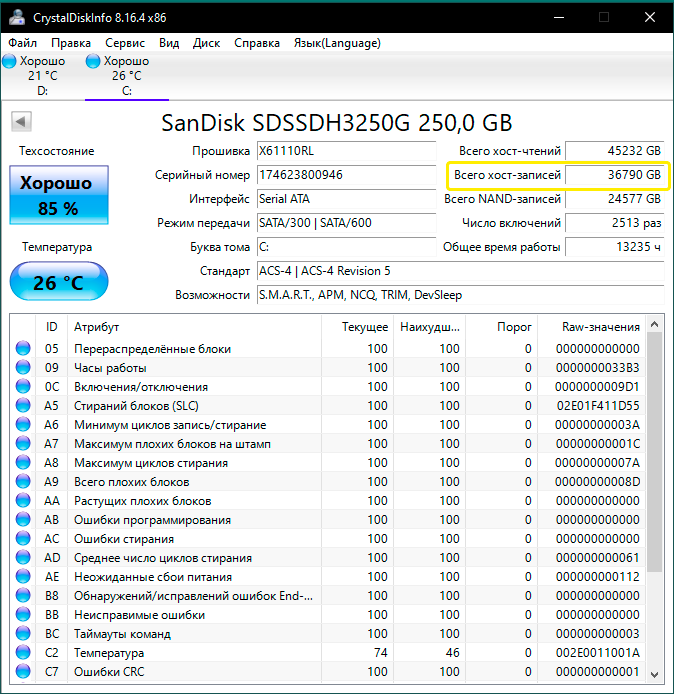Select the Температура attribute row
This screenshot has width=674, height=694.
[x=327, y=653]
